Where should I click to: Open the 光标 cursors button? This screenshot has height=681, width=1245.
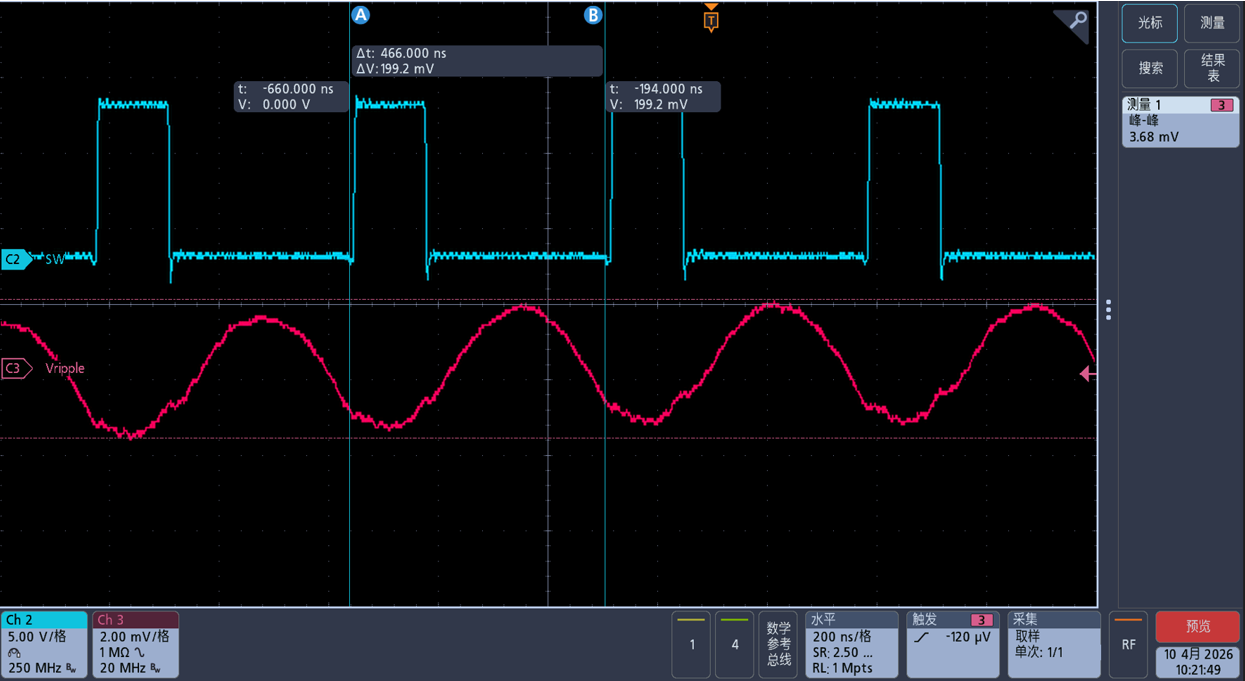click(1149, 23)
